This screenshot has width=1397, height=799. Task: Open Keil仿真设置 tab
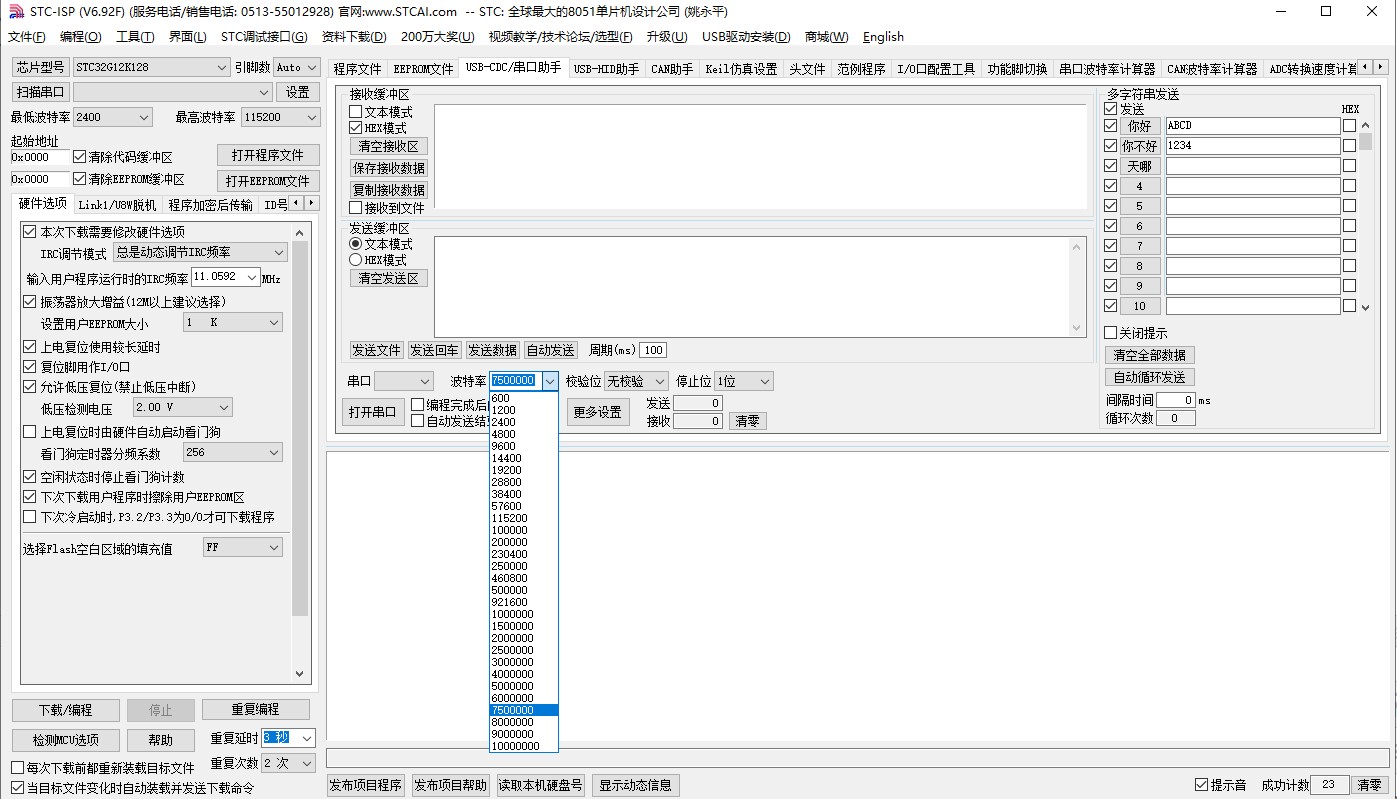coord(741,69)
